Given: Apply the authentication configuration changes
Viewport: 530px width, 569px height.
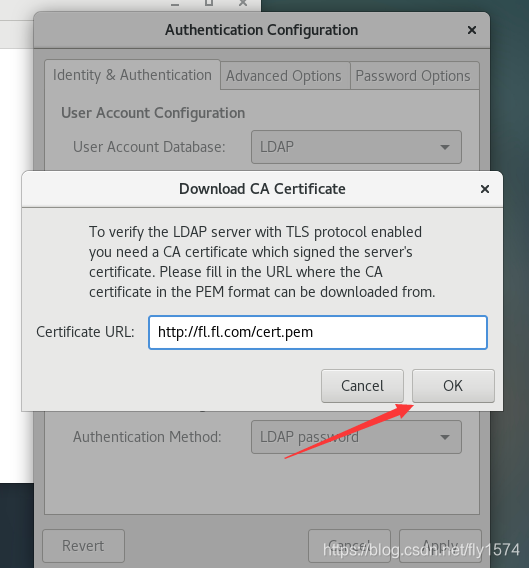Looking at the screenshot, I should click(x=440, y=546).
